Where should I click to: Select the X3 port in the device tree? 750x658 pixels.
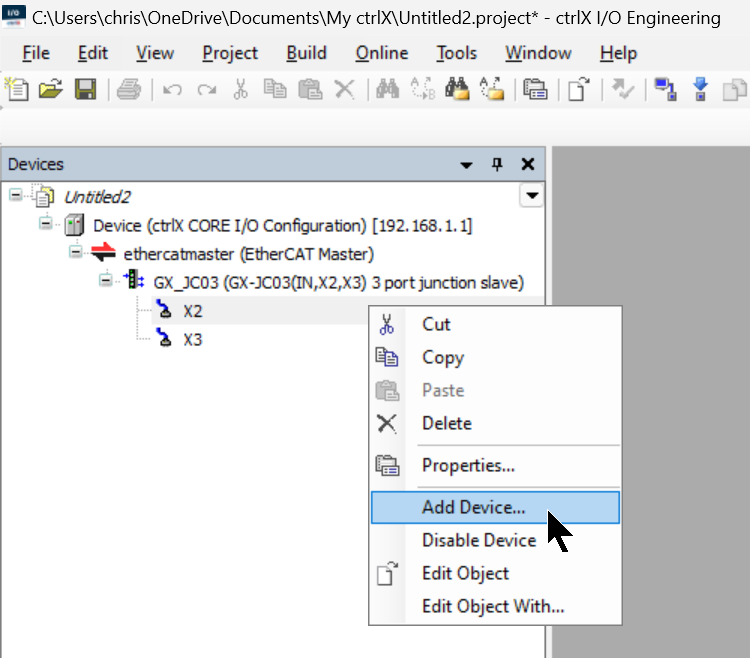point(193,340)
